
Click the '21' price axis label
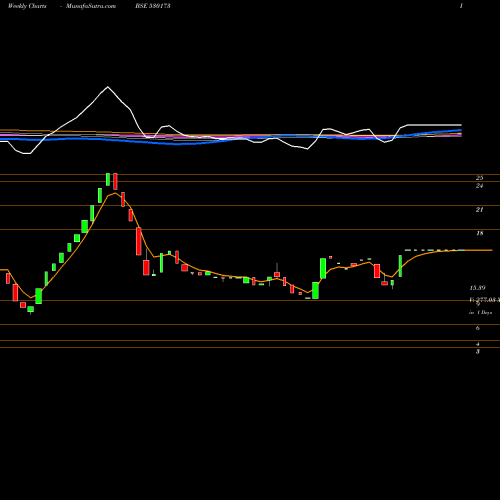pos(479,210)
